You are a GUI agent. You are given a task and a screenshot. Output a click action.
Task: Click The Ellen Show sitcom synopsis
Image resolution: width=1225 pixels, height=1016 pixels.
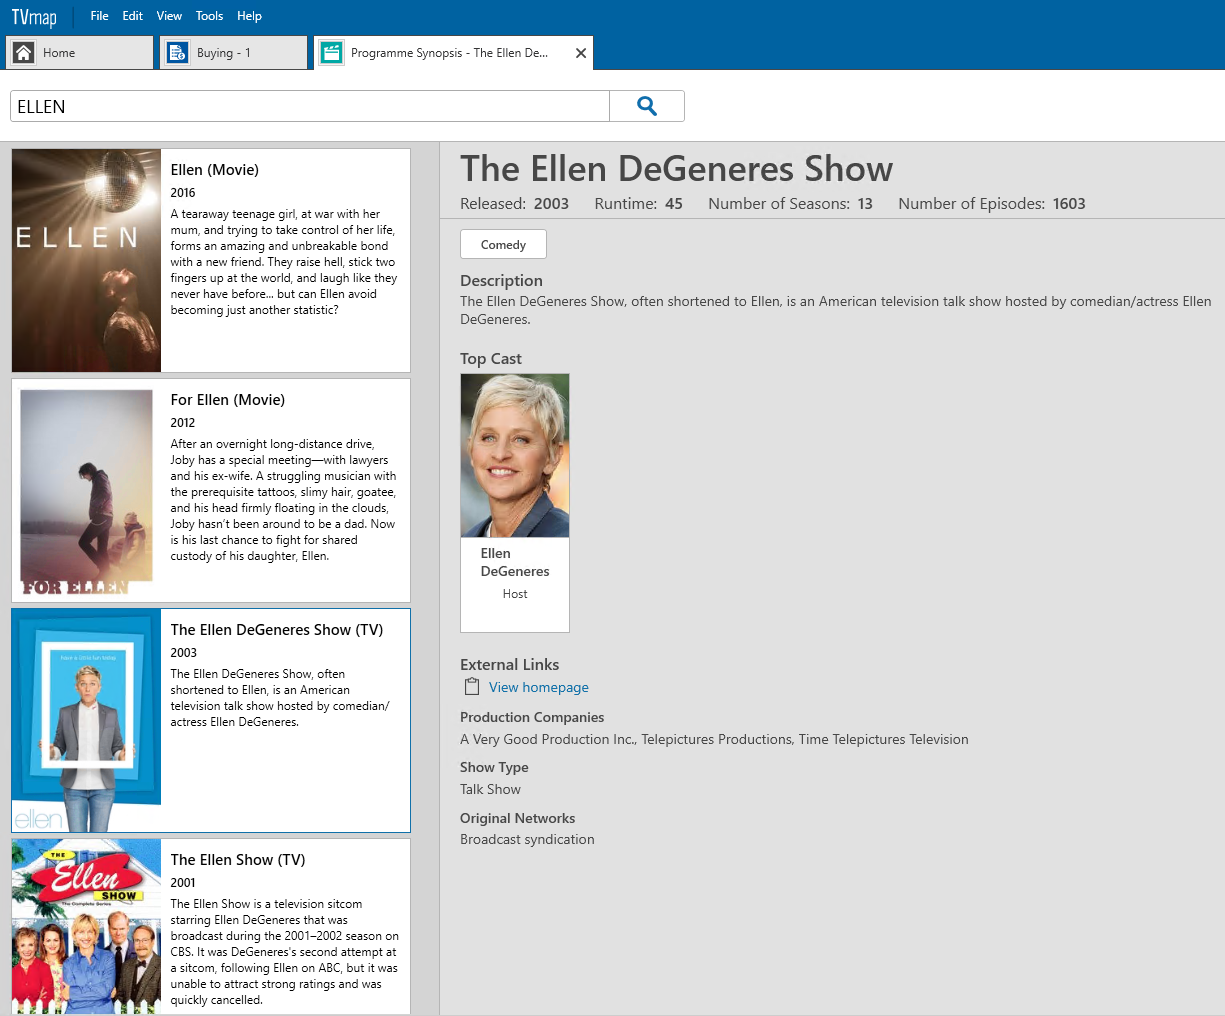[284, 952]
